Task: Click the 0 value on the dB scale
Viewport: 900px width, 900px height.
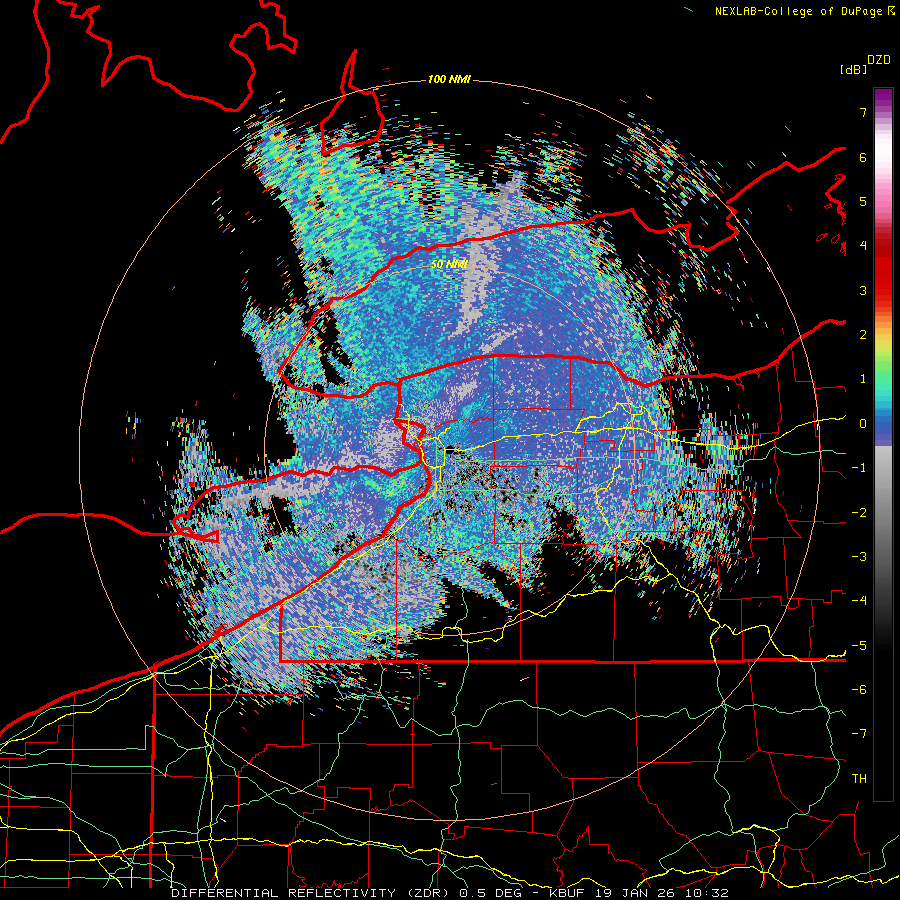Action: 863,424
